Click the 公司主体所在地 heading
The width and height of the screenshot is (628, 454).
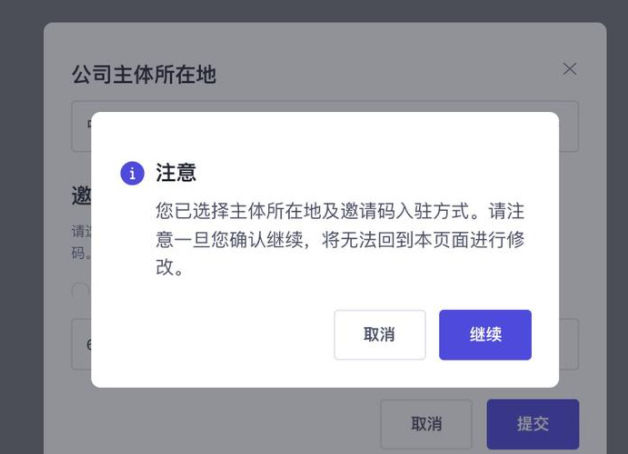[144, 74]
